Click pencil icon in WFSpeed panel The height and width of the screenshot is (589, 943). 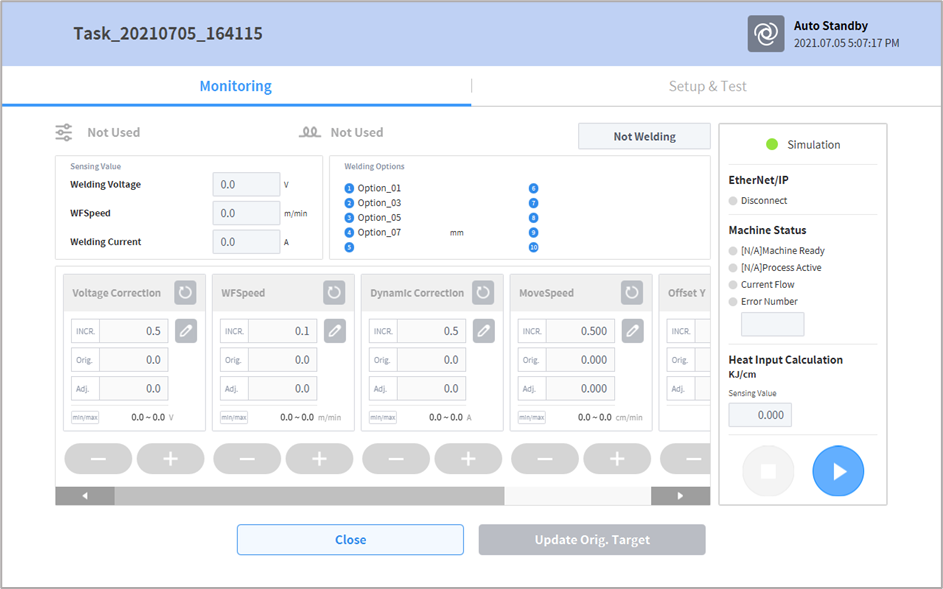335,331
